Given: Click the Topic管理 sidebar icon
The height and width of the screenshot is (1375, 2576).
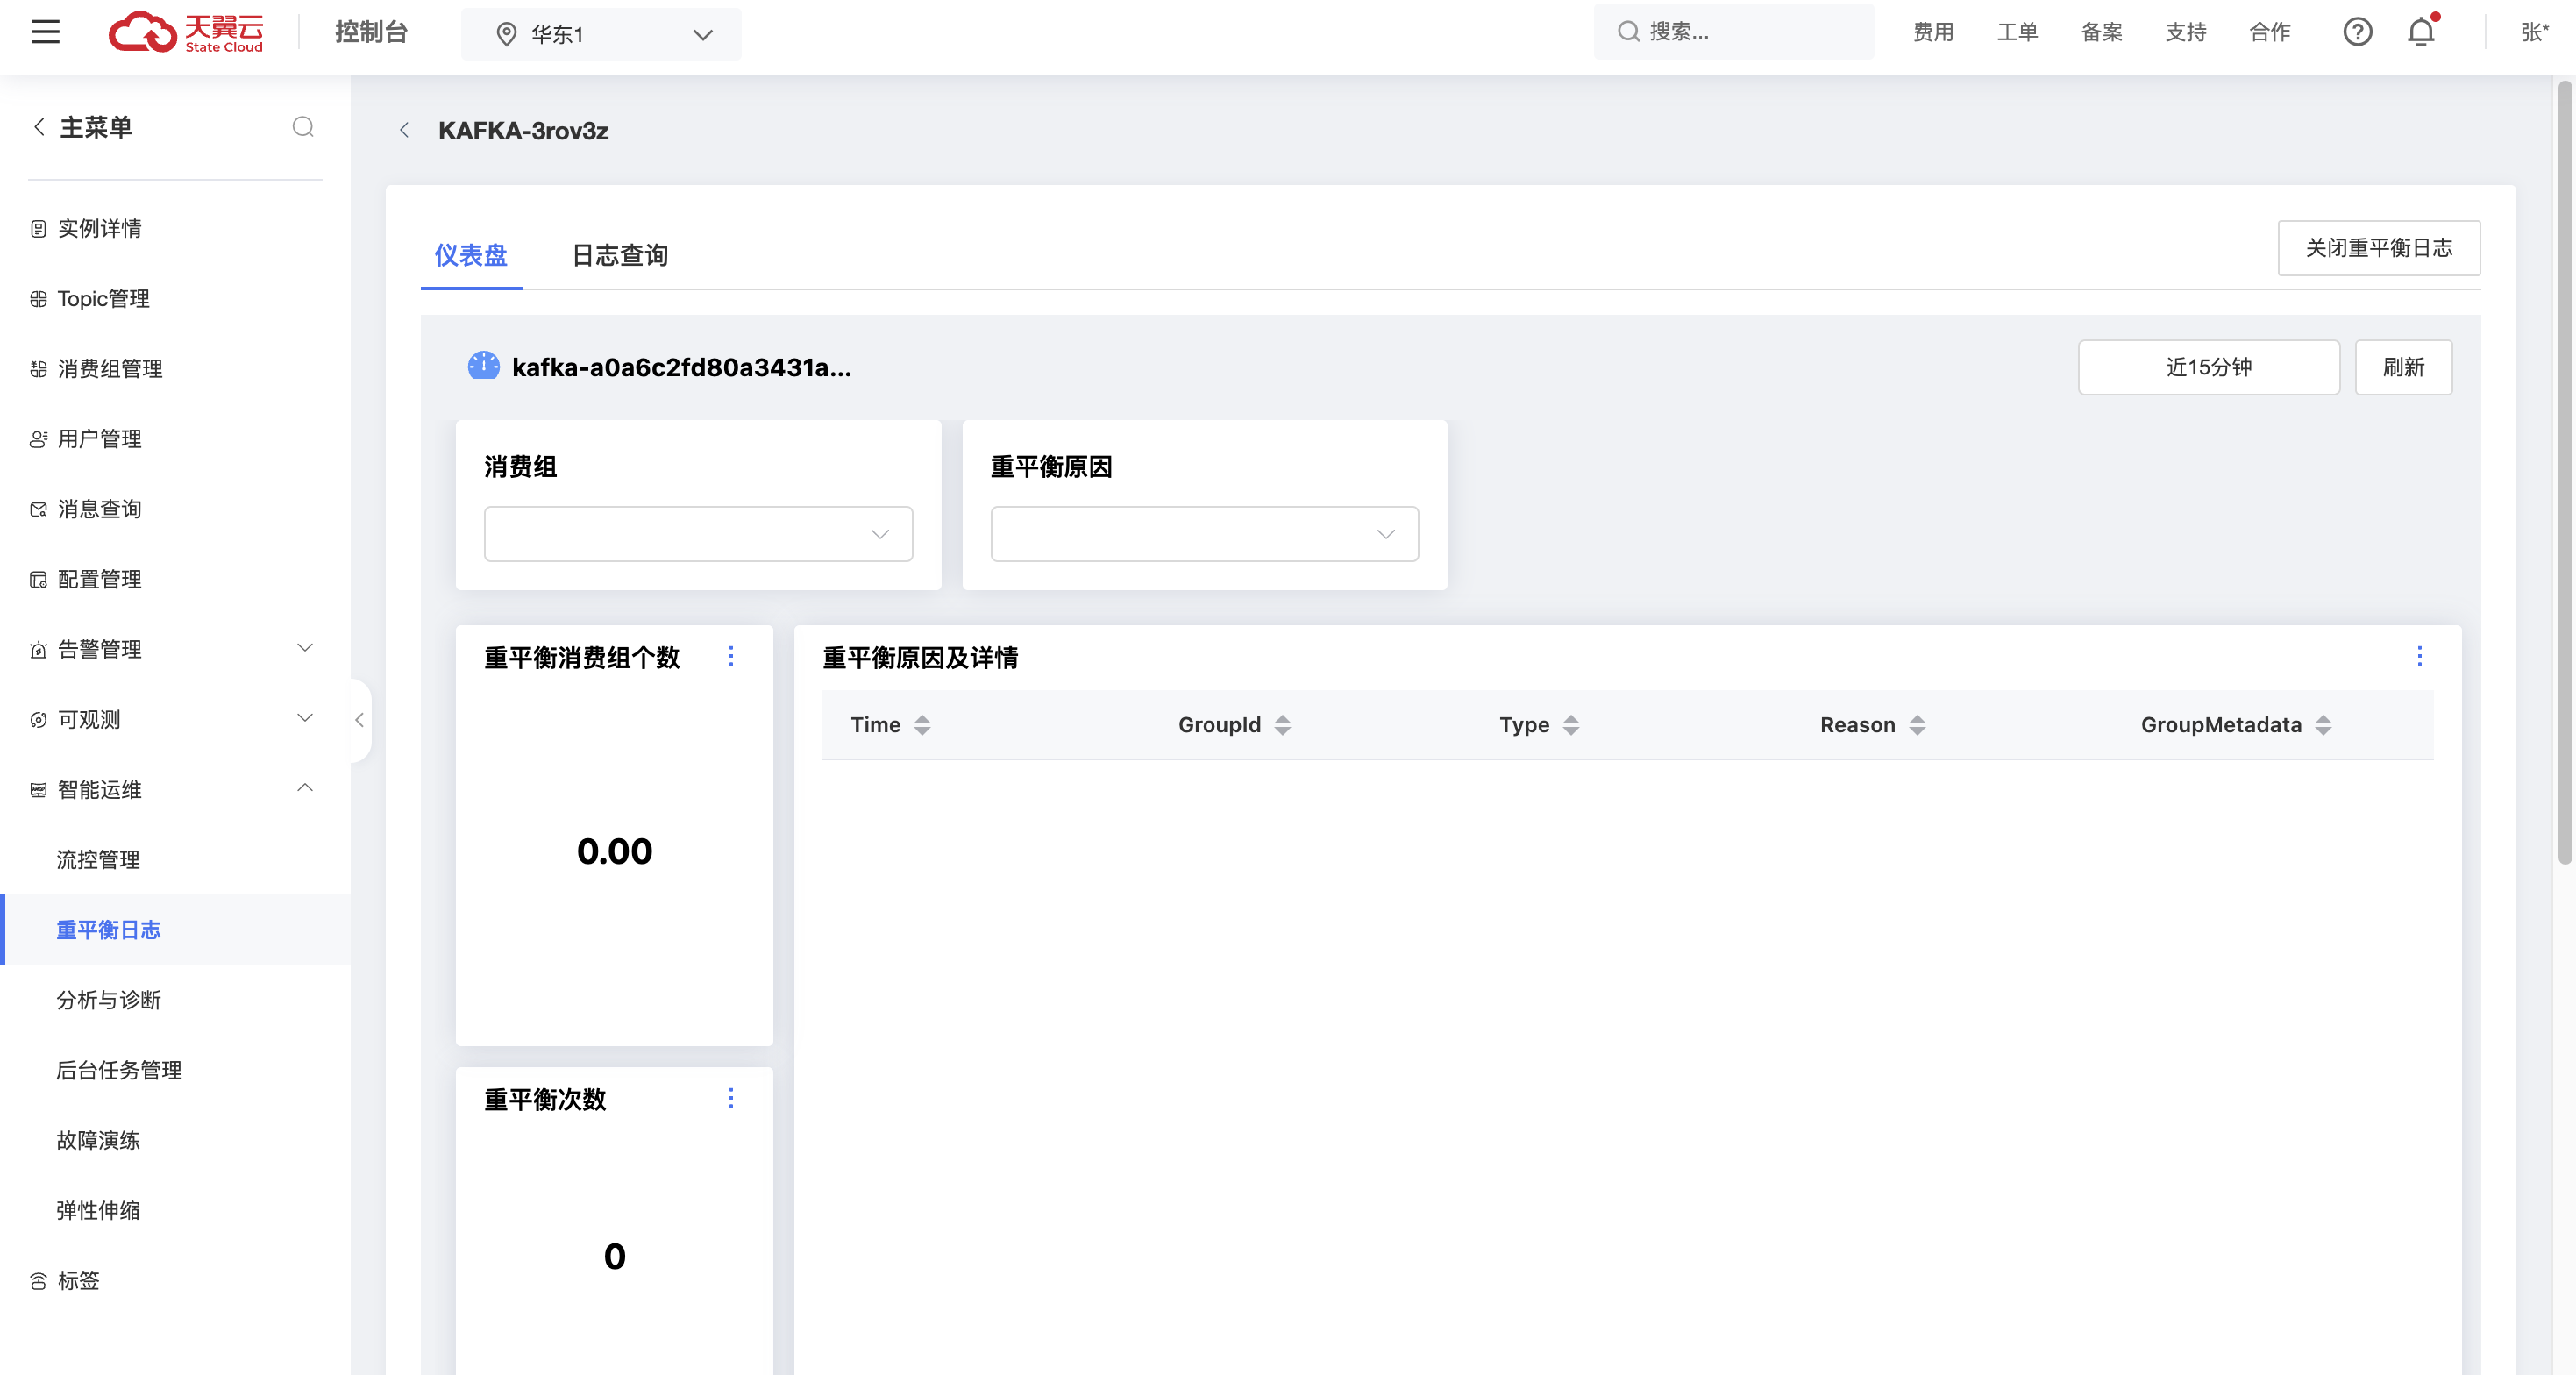Looking at the screenshot, I should 38,299.
